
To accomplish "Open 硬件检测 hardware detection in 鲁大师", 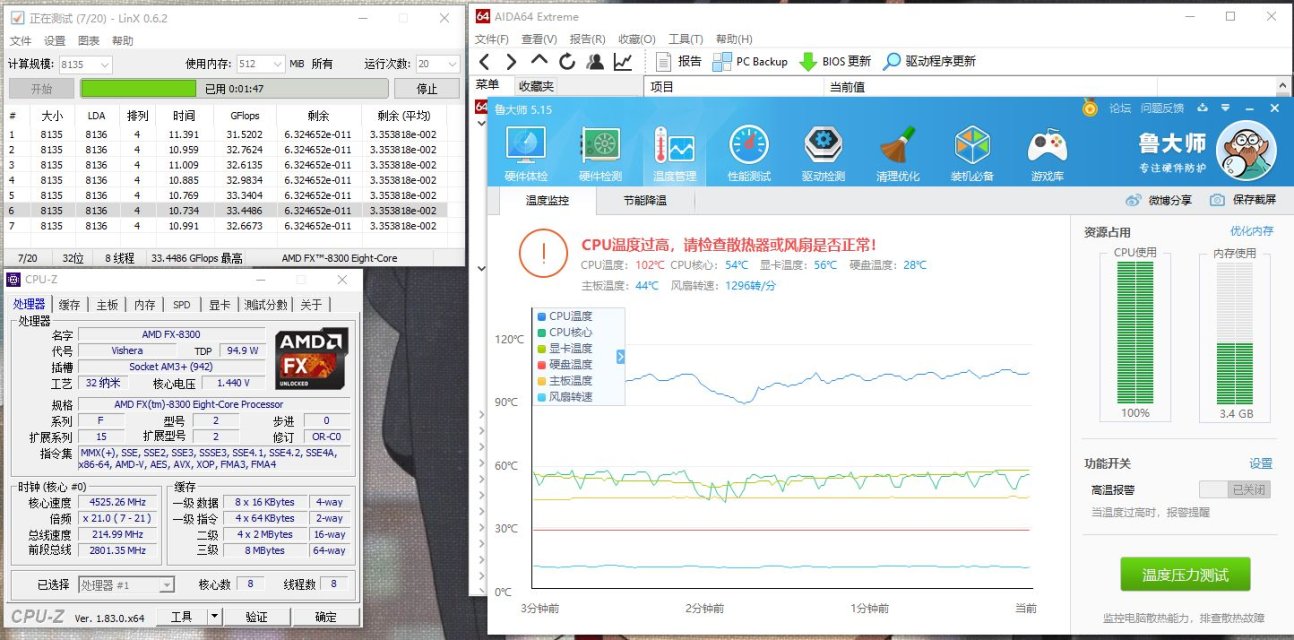I will point(600,154).
